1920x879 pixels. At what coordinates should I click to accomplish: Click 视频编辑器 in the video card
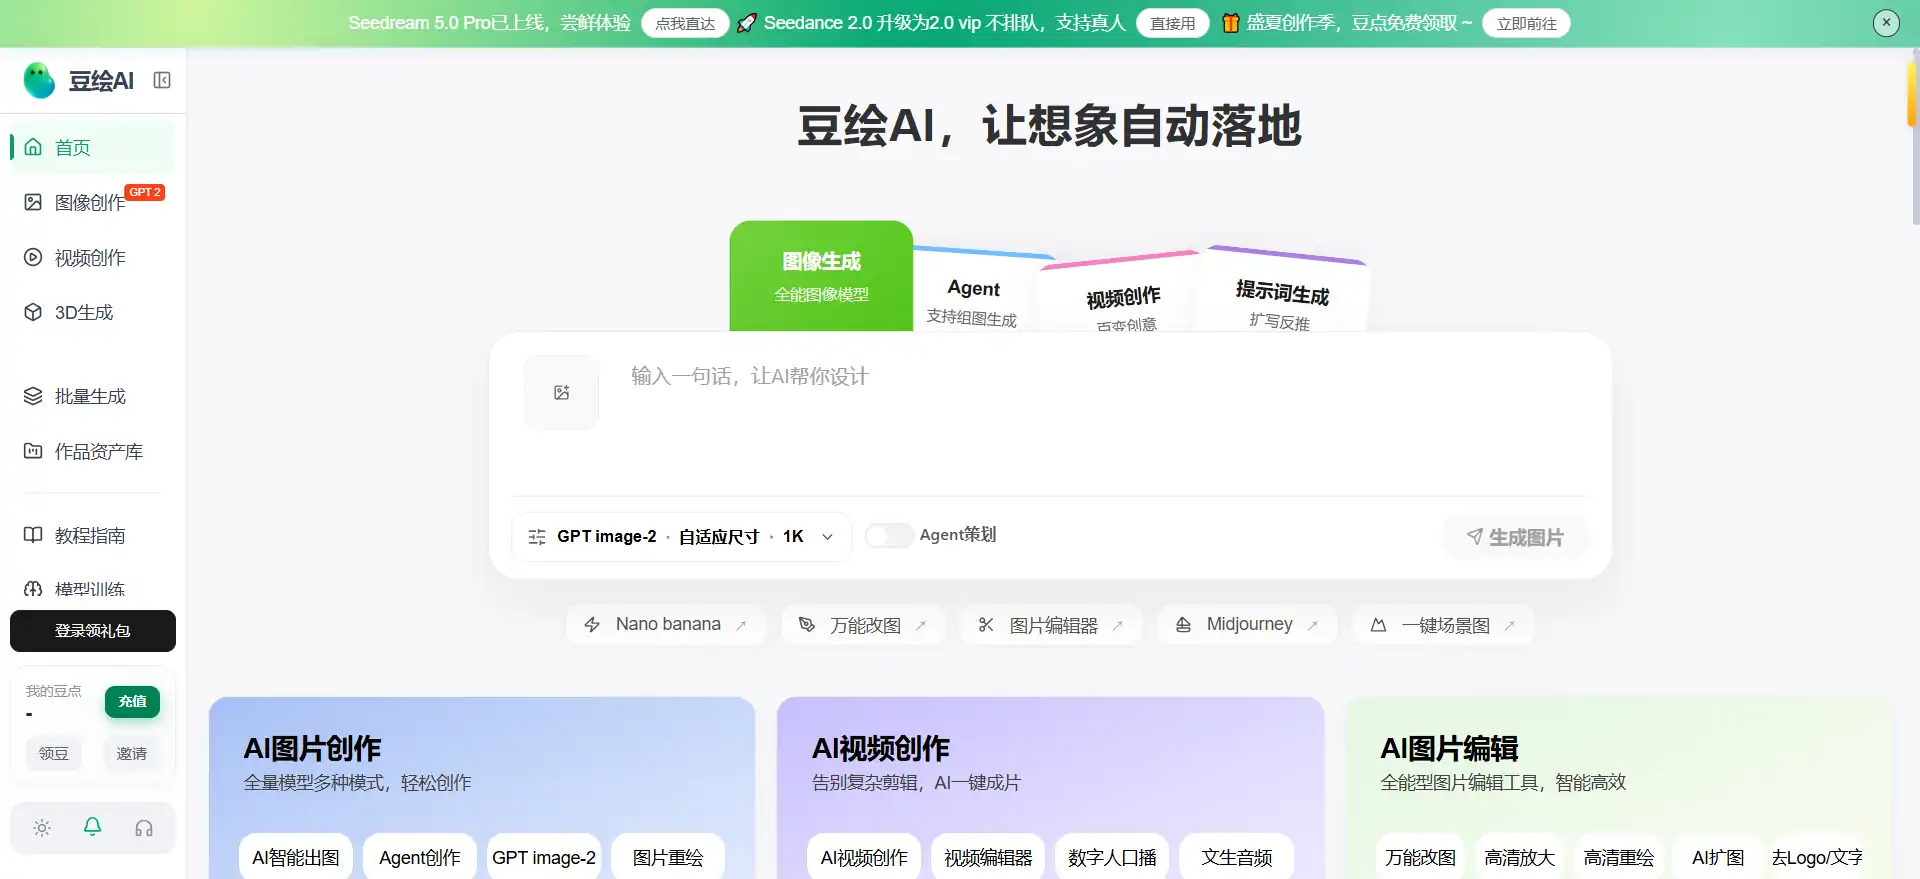pyautogui.click(x=988, y=857)
